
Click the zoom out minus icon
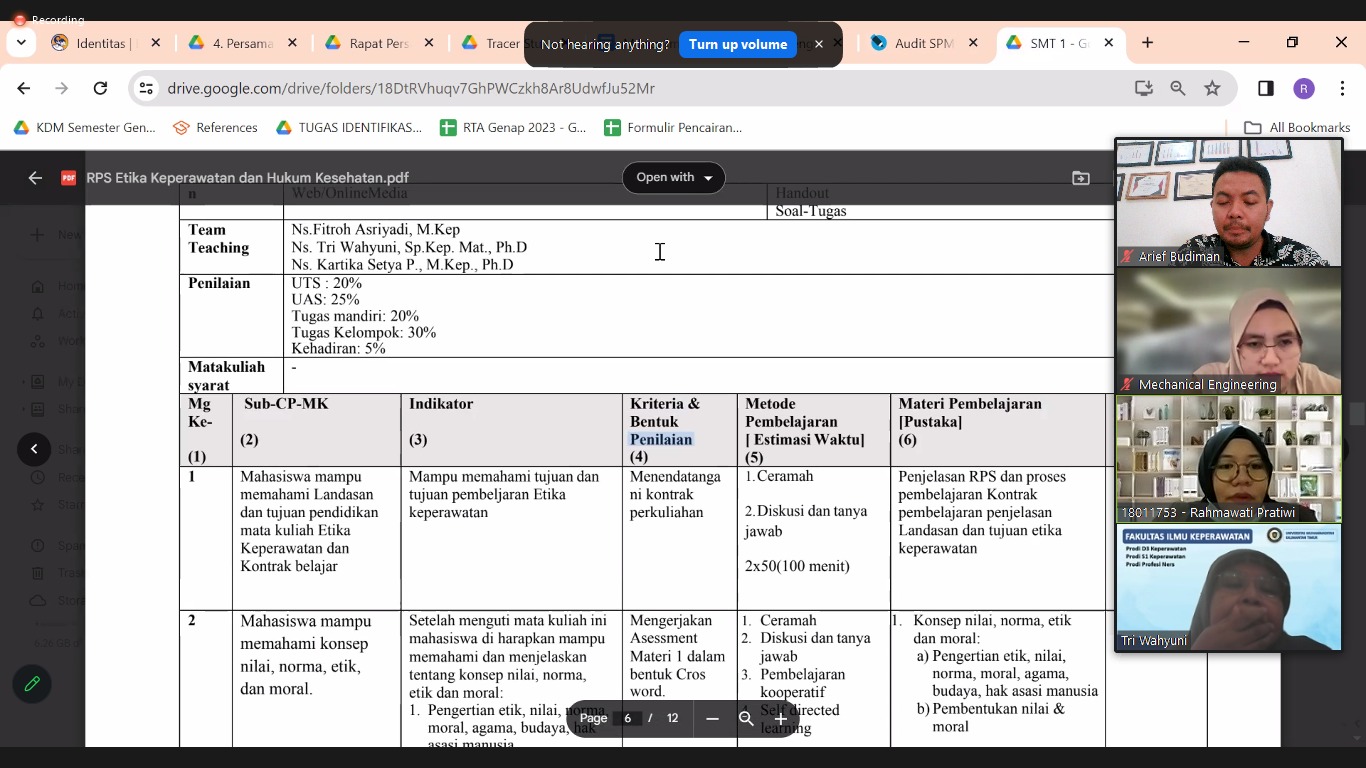[x=712, y=718]
